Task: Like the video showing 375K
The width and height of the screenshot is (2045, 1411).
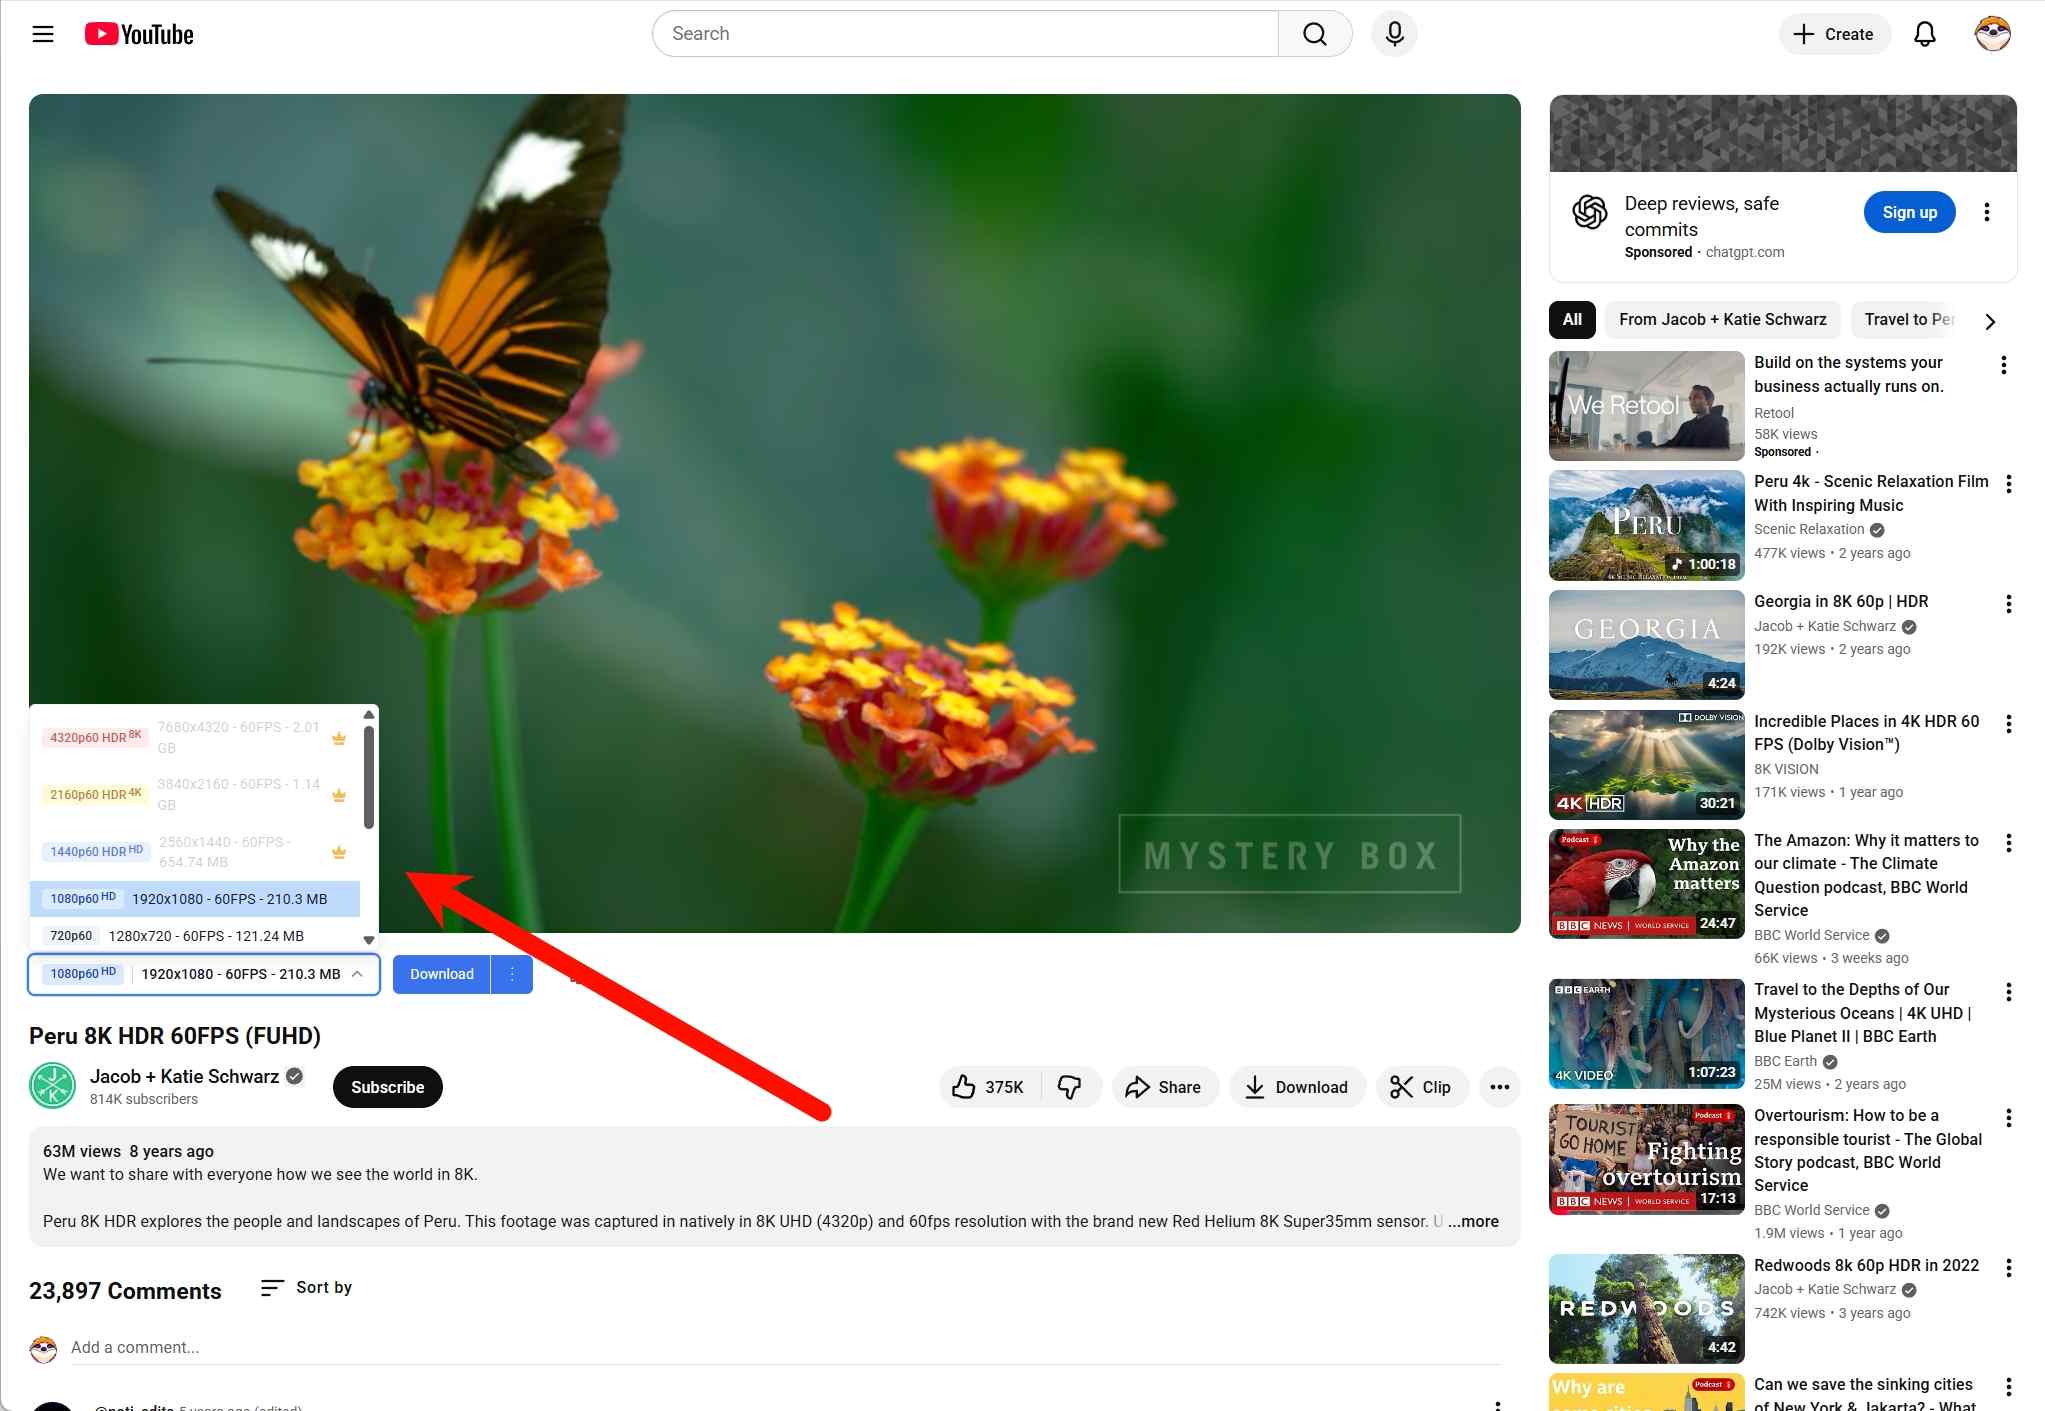Action: click(x=987, y=1087)
